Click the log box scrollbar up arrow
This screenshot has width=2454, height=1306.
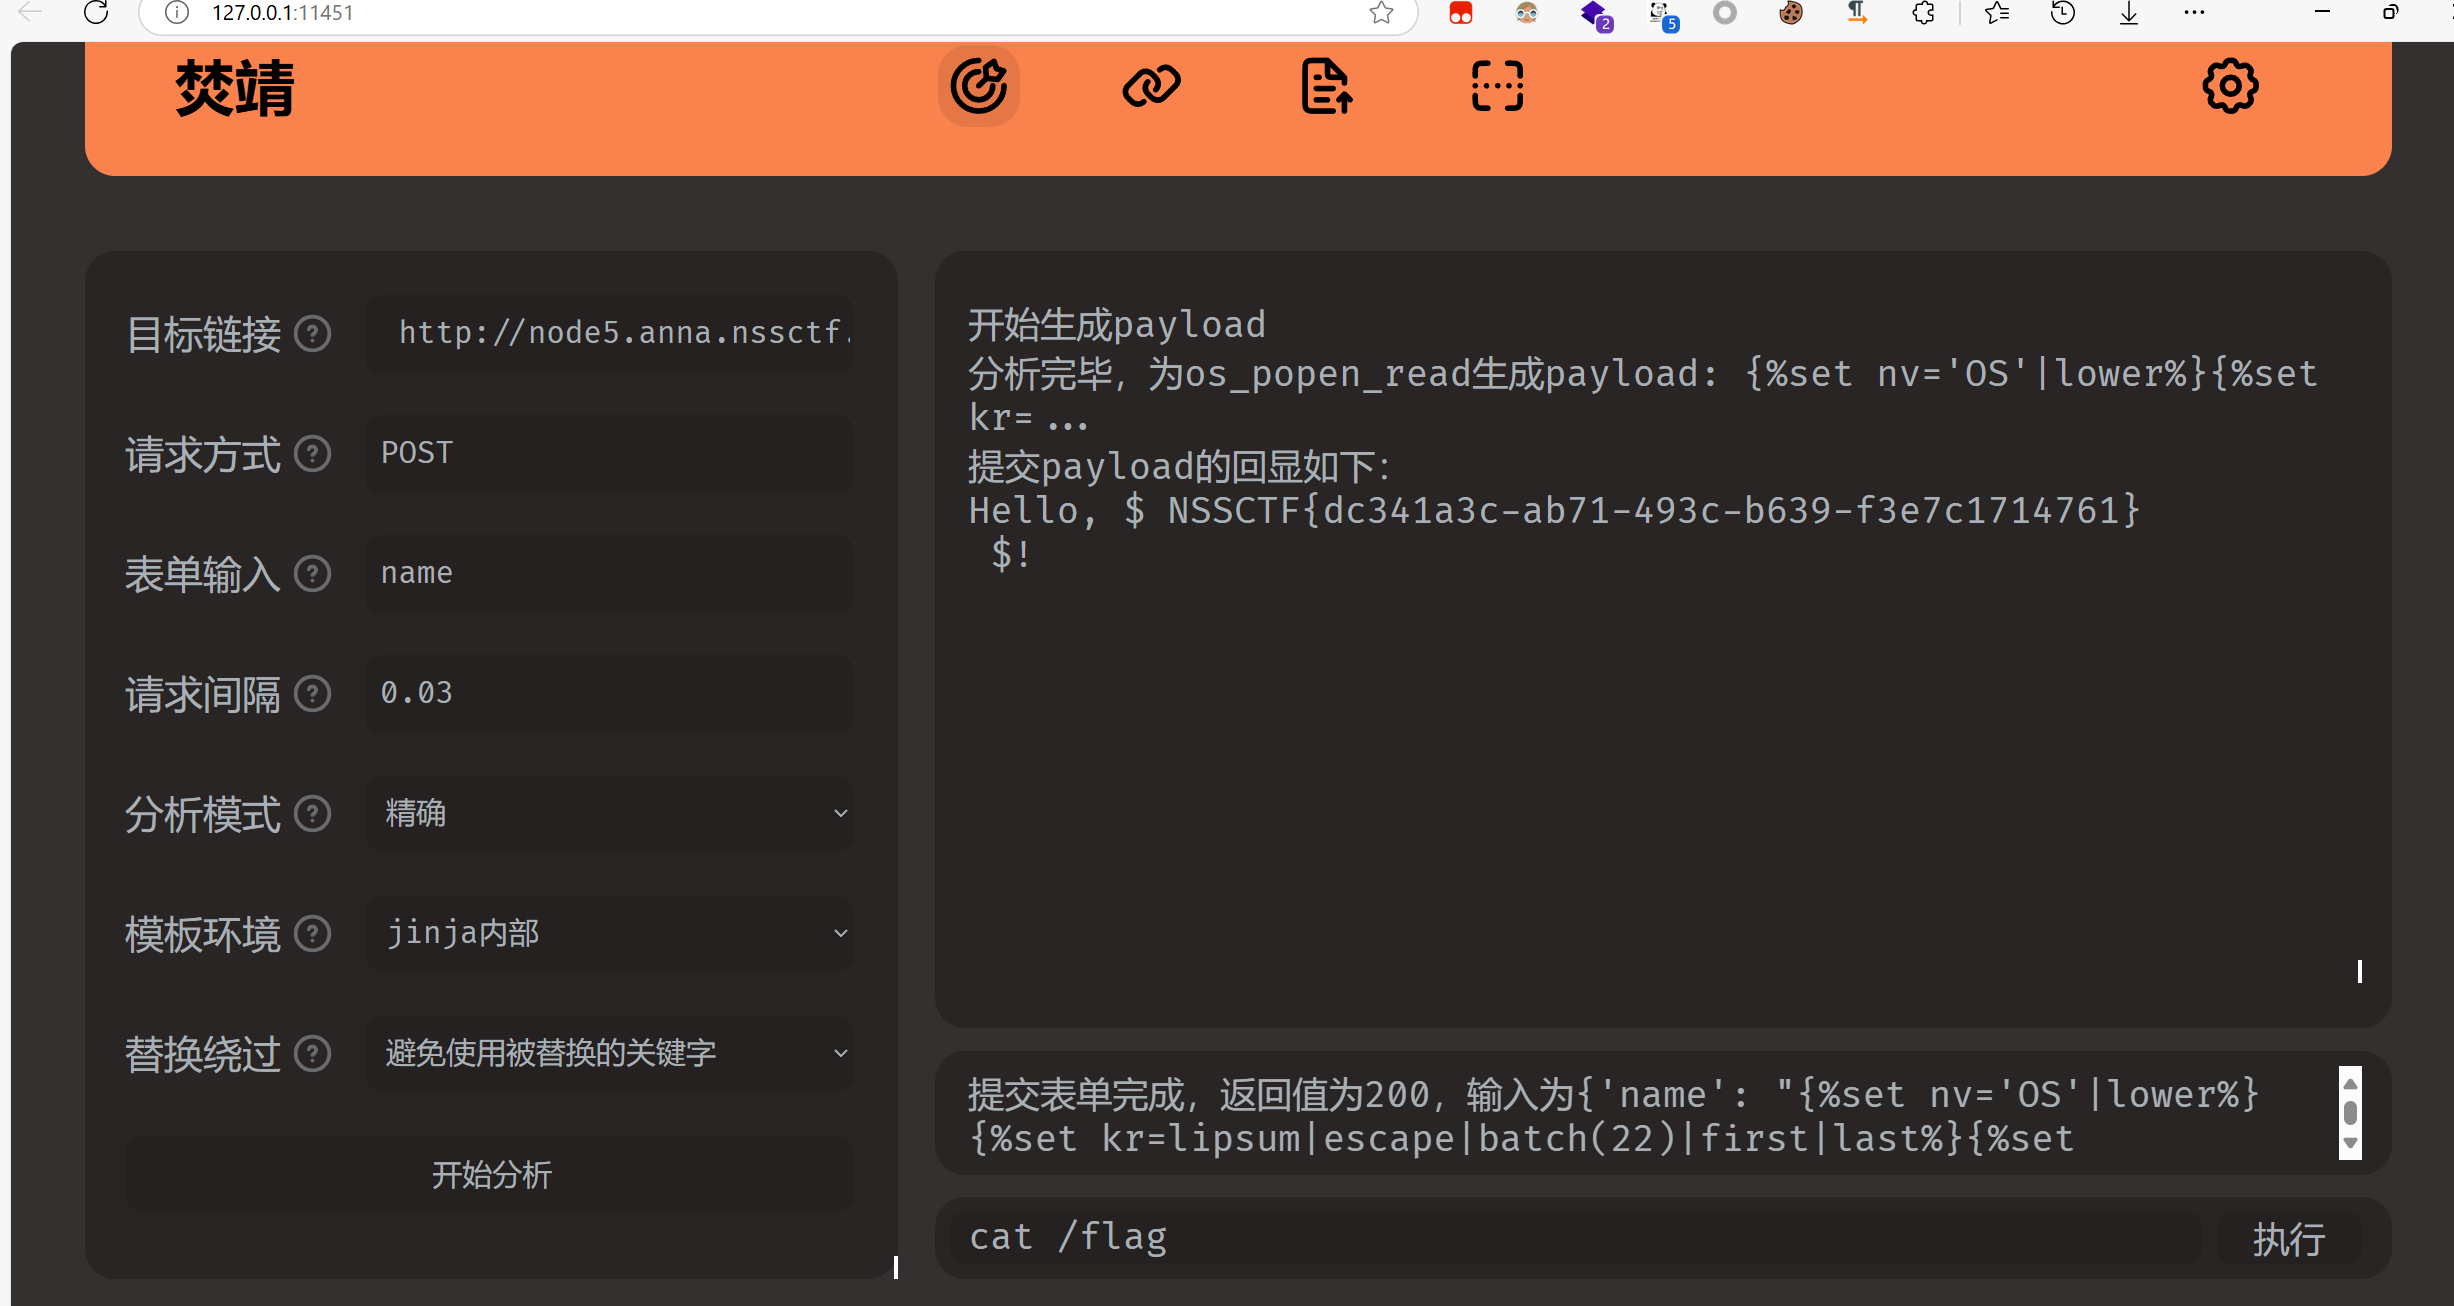click(2350, 1083)
